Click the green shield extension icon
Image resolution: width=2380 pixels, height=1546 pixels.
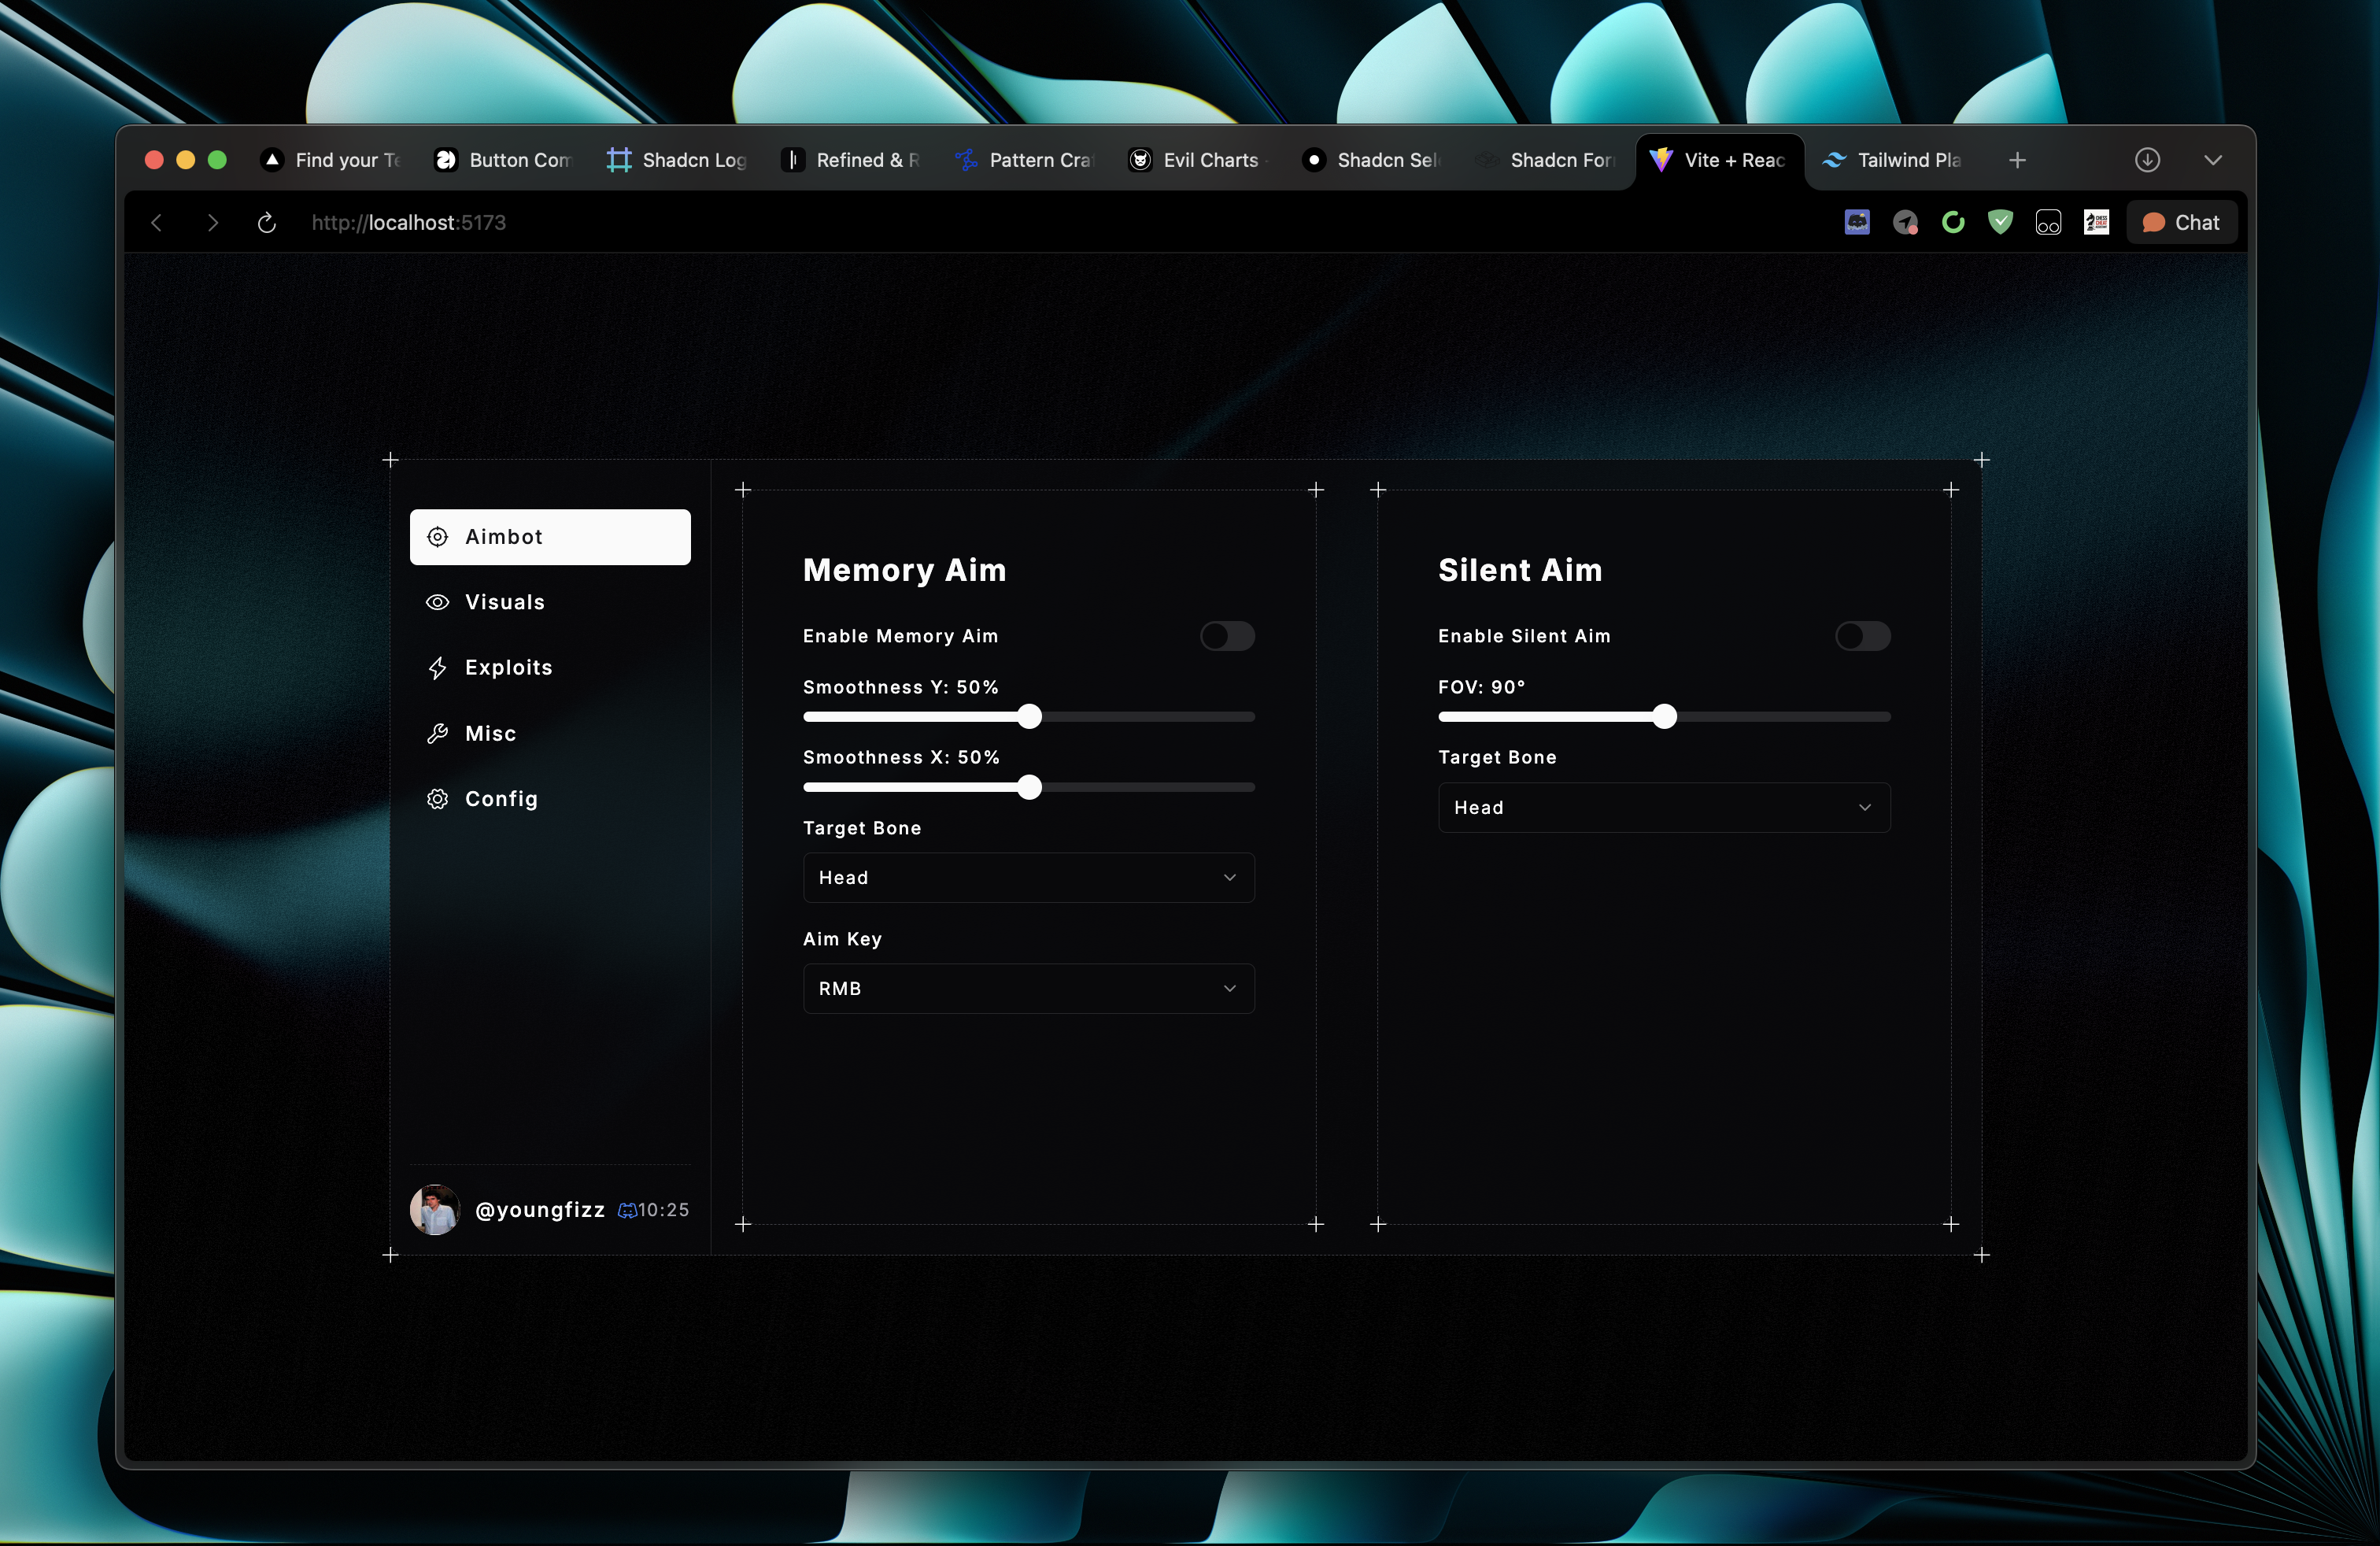[x=2000, y=222]
